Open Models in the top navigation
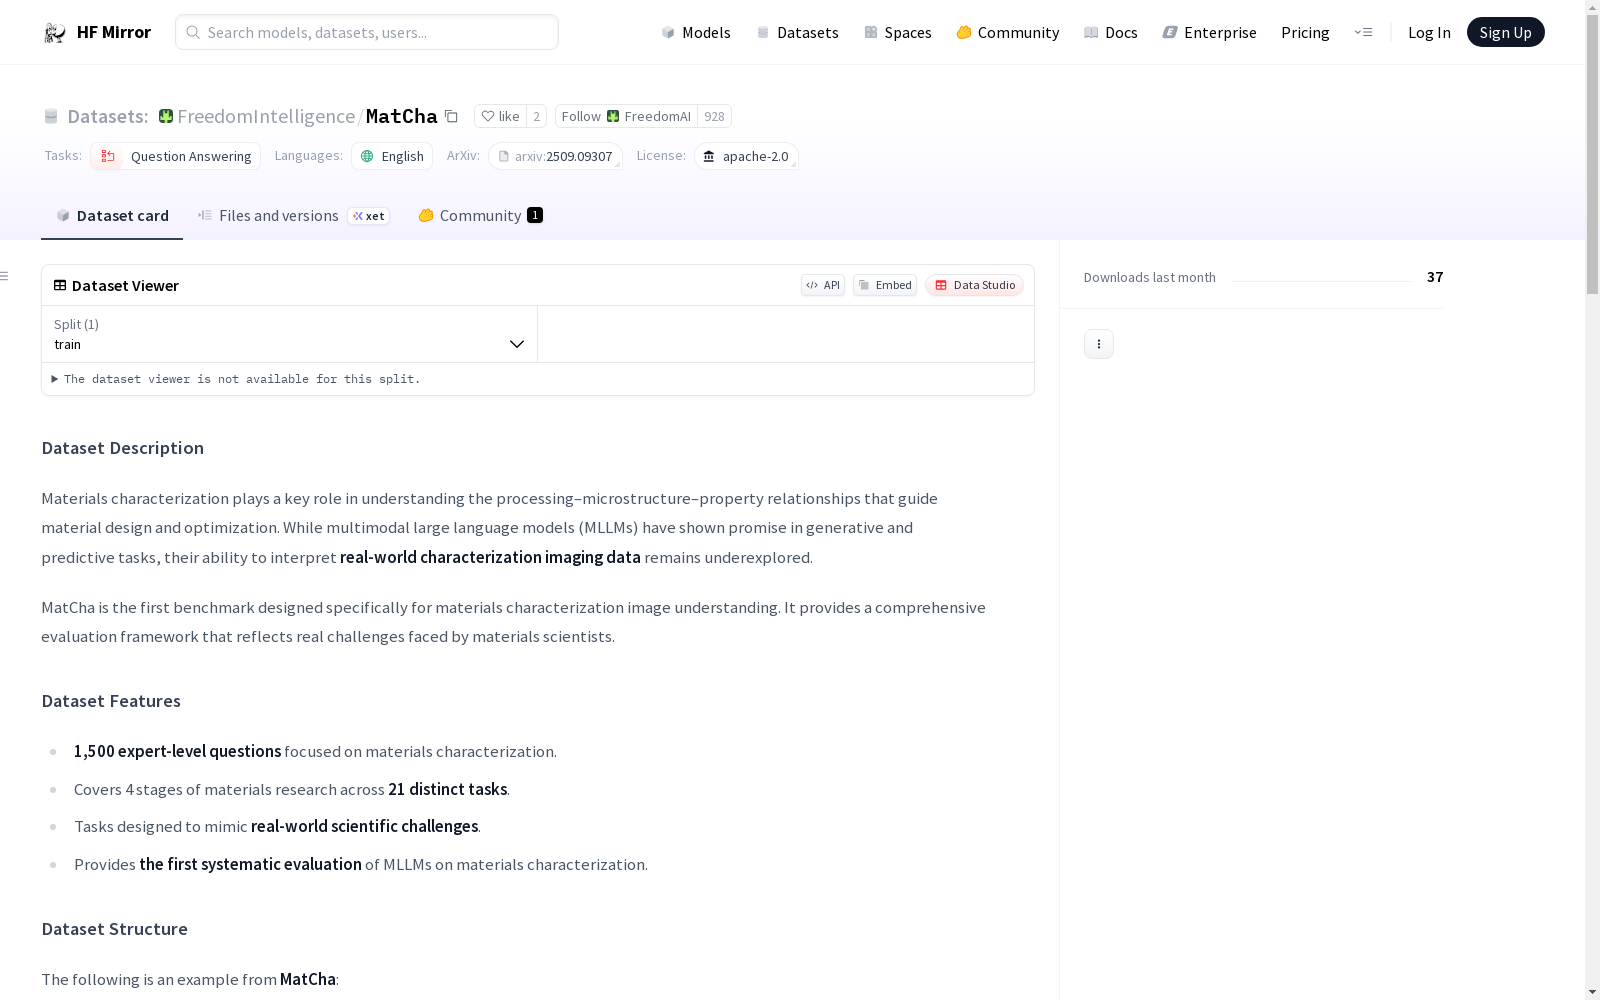This screenshot has height=1000, width=1600. [696, 33]
